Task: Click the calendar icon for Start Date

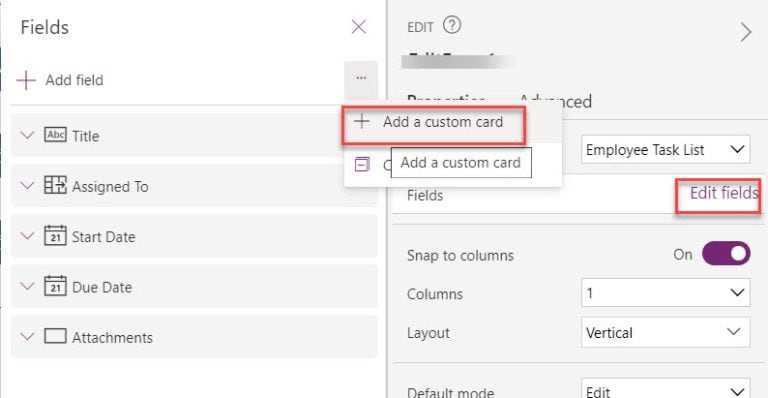Action: [55, 235]
